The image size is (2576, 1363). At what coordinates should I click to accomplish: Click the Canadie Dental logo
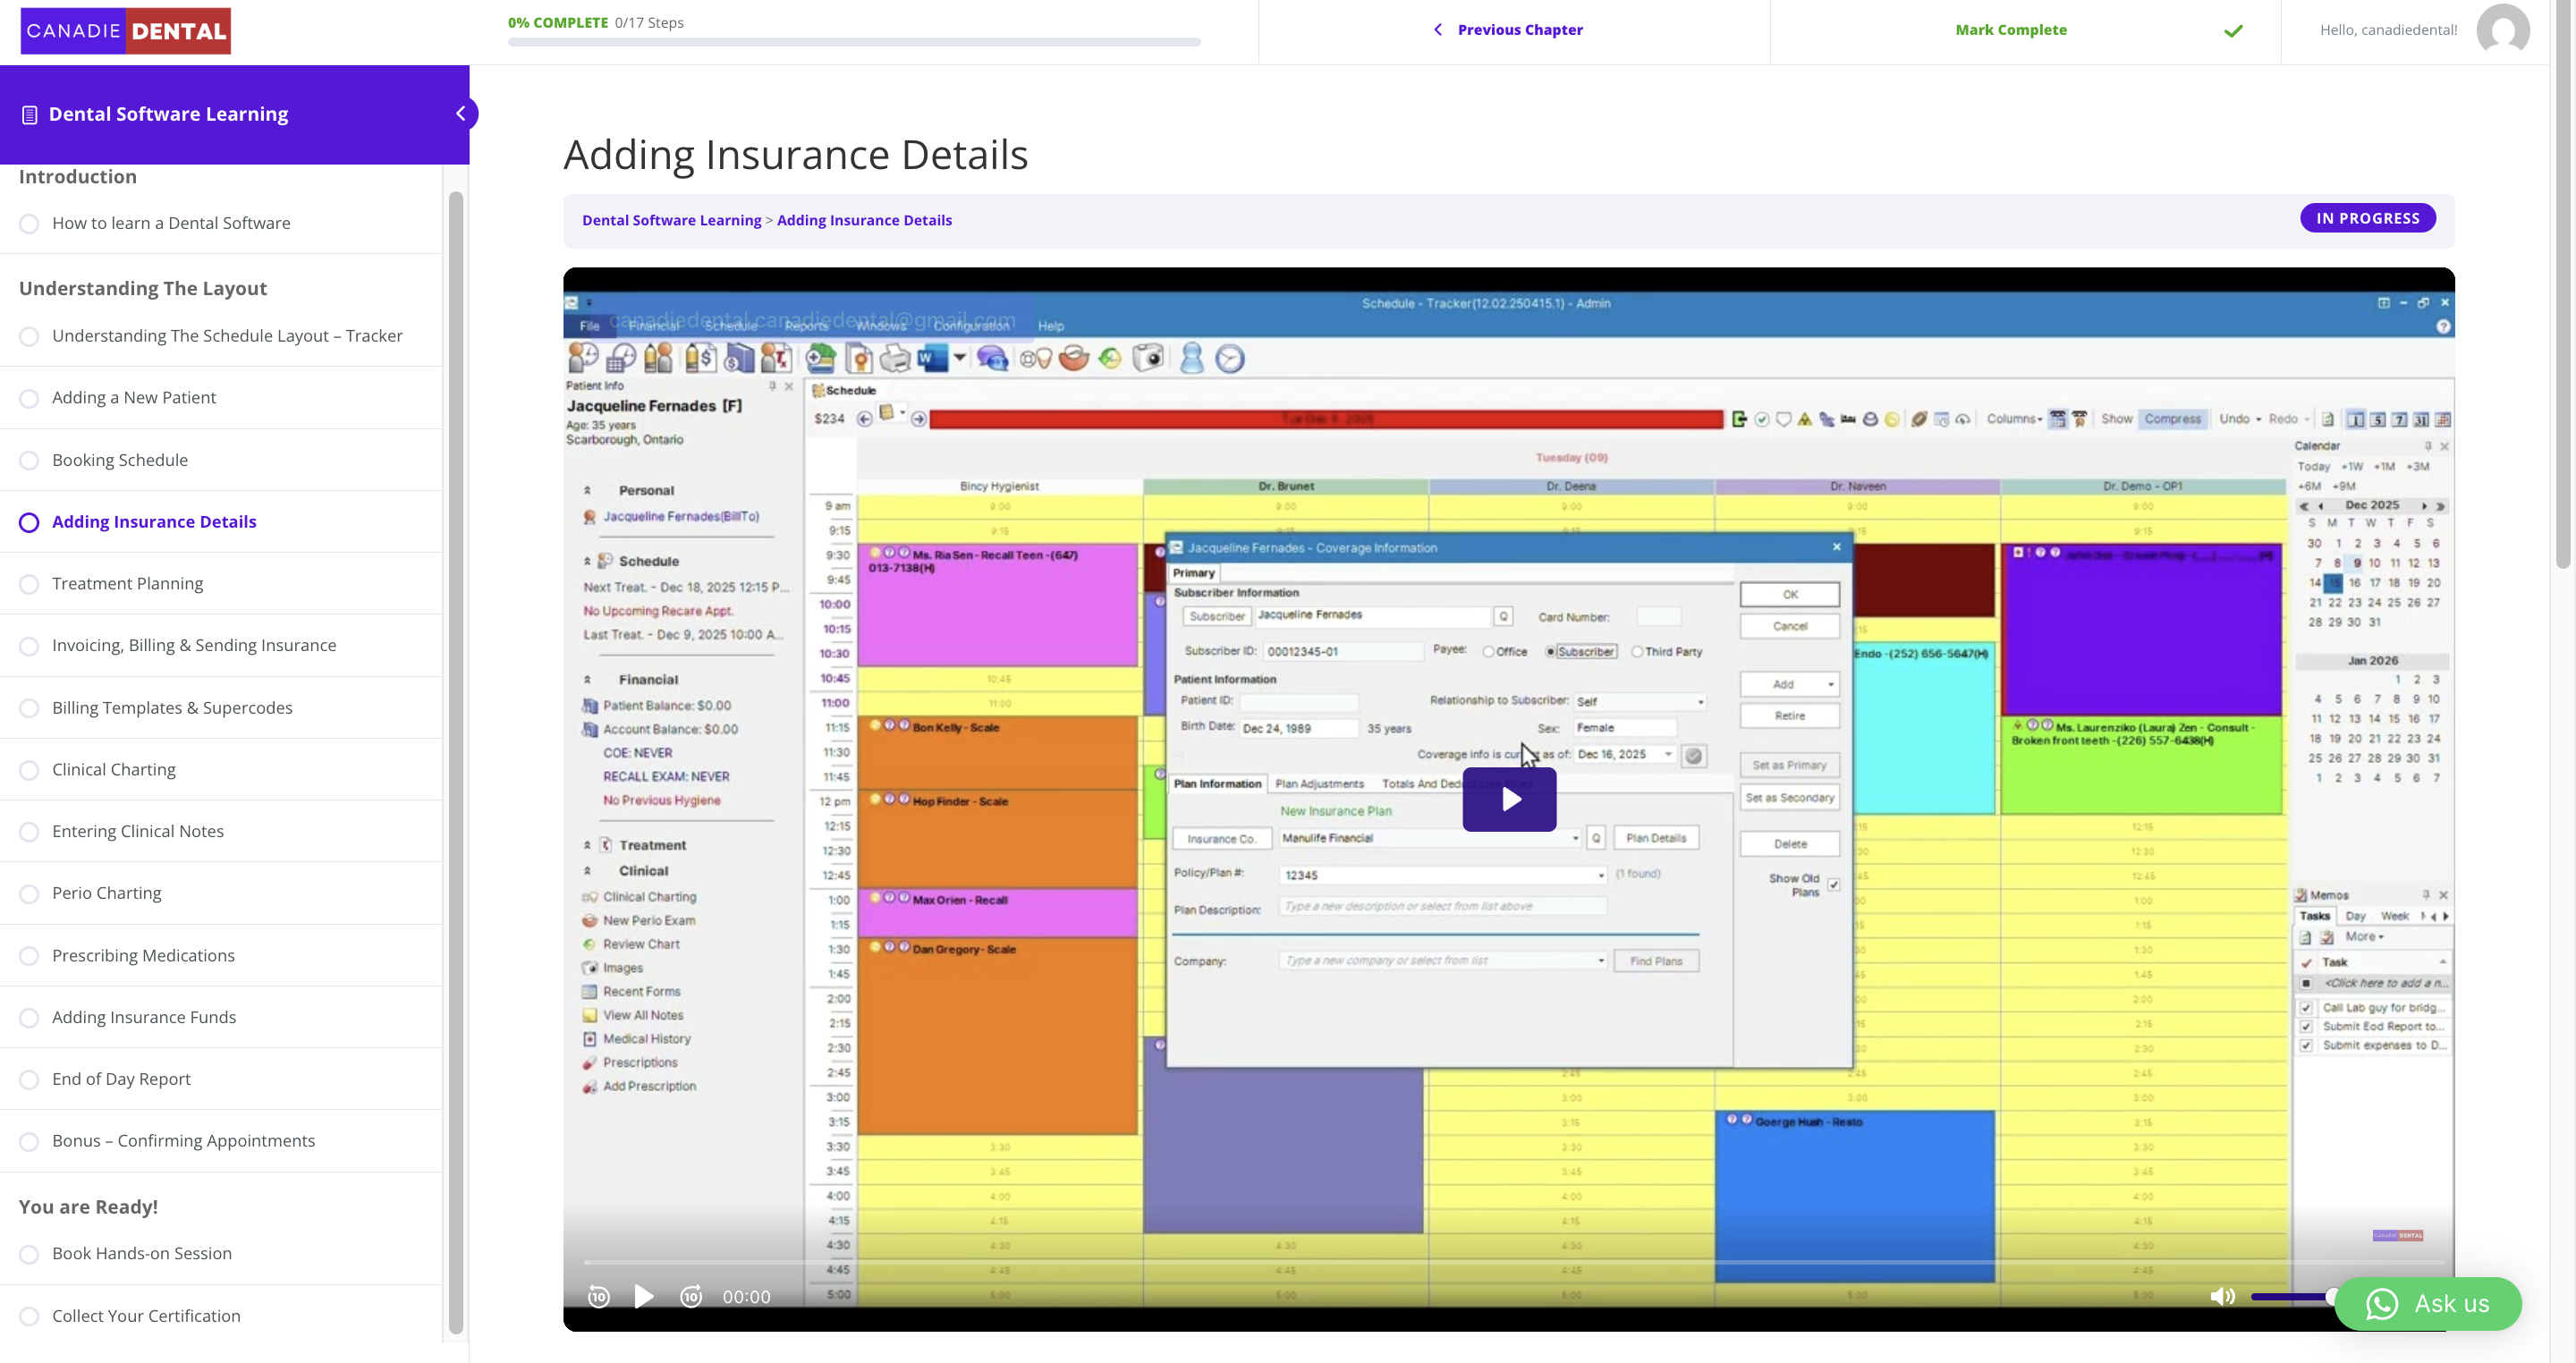tap(126, 30)
